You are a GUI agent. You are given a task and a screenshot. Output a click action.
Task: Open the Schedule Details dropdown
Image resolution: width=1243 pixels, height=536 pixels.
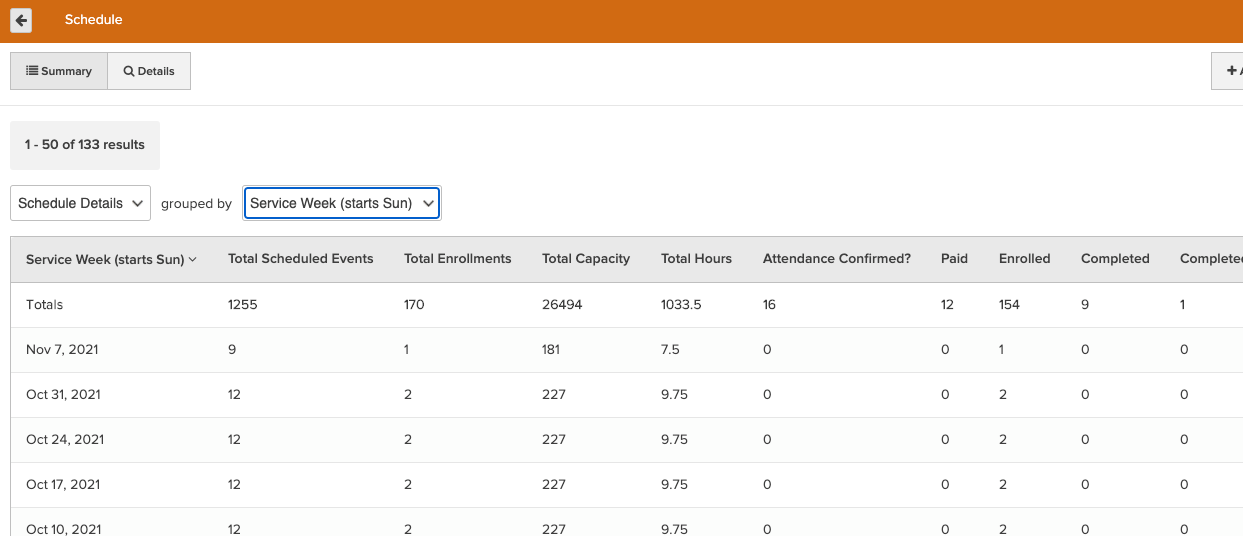pos(81,203)
